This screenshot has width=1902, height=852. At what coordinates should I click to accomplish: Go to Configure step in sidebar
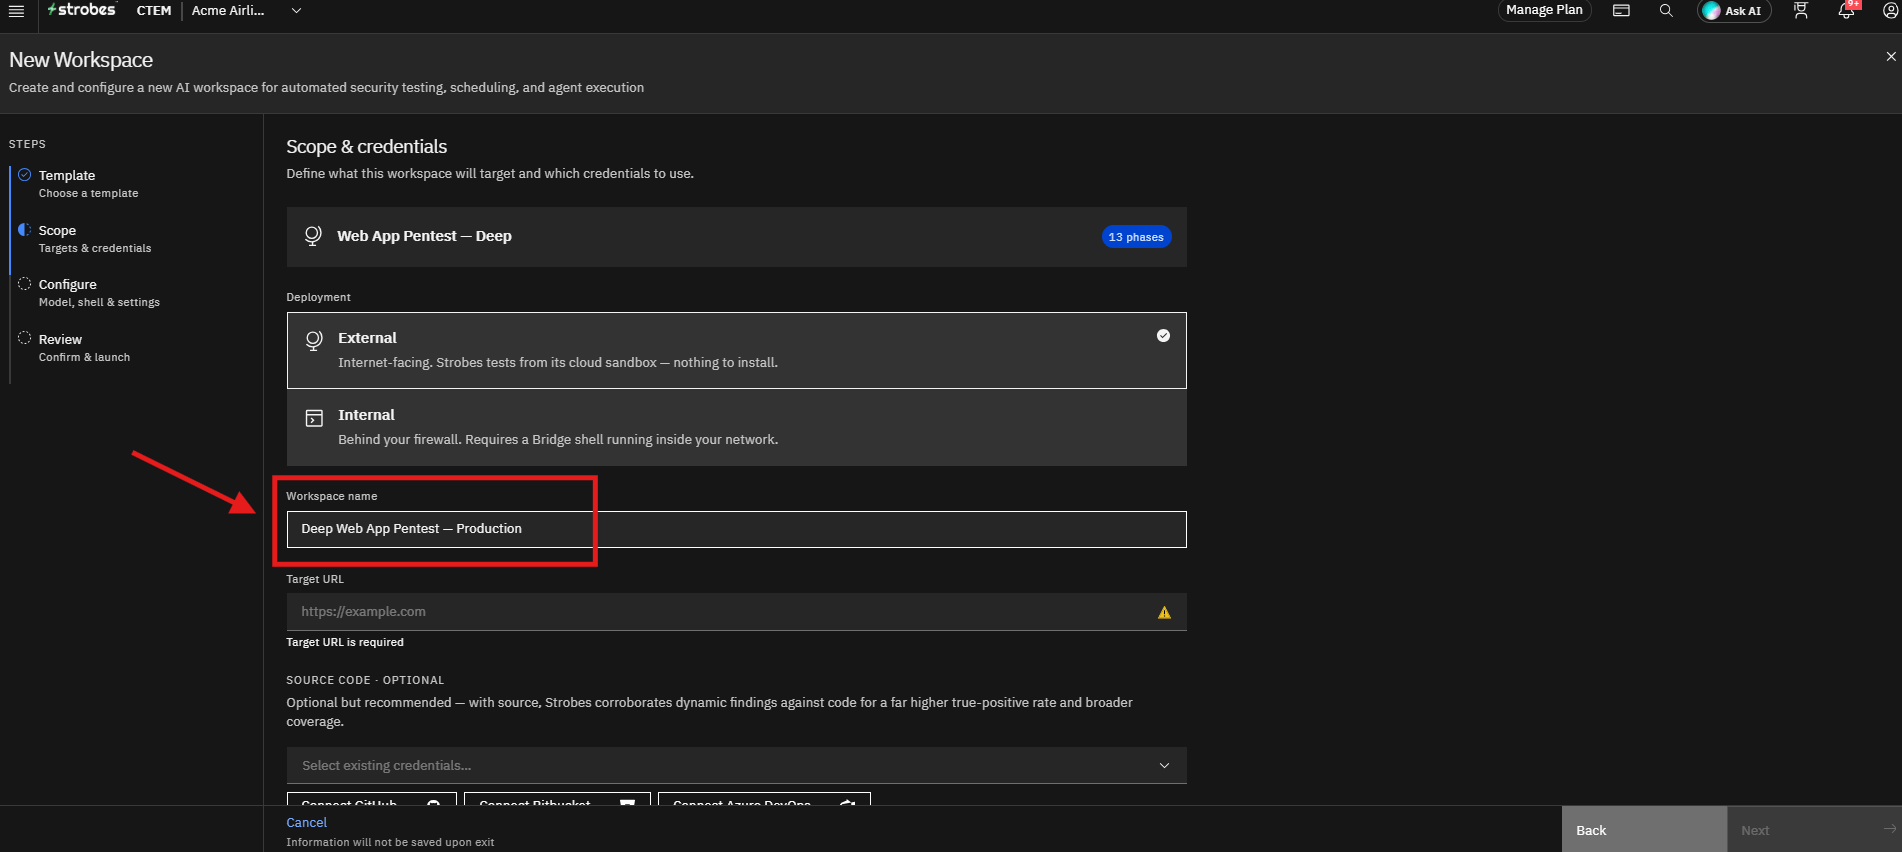click(x=98, y=292)
